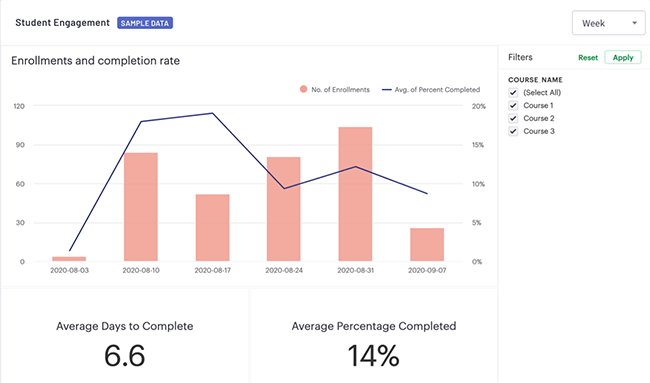The image size is (650, 383).
Task: Select the 2020-08-10 enrollment bar
Action: (x=141, y=207)
